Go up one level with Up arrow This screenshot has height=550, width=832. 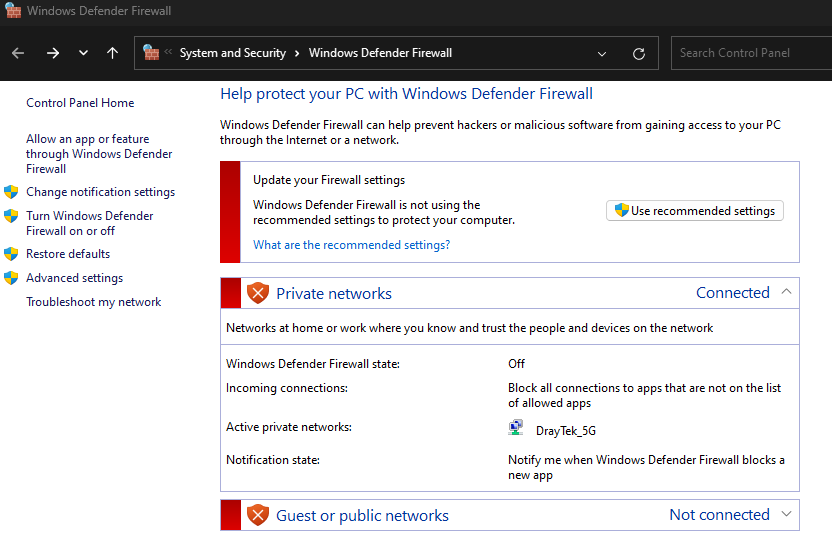click(112, 53)
